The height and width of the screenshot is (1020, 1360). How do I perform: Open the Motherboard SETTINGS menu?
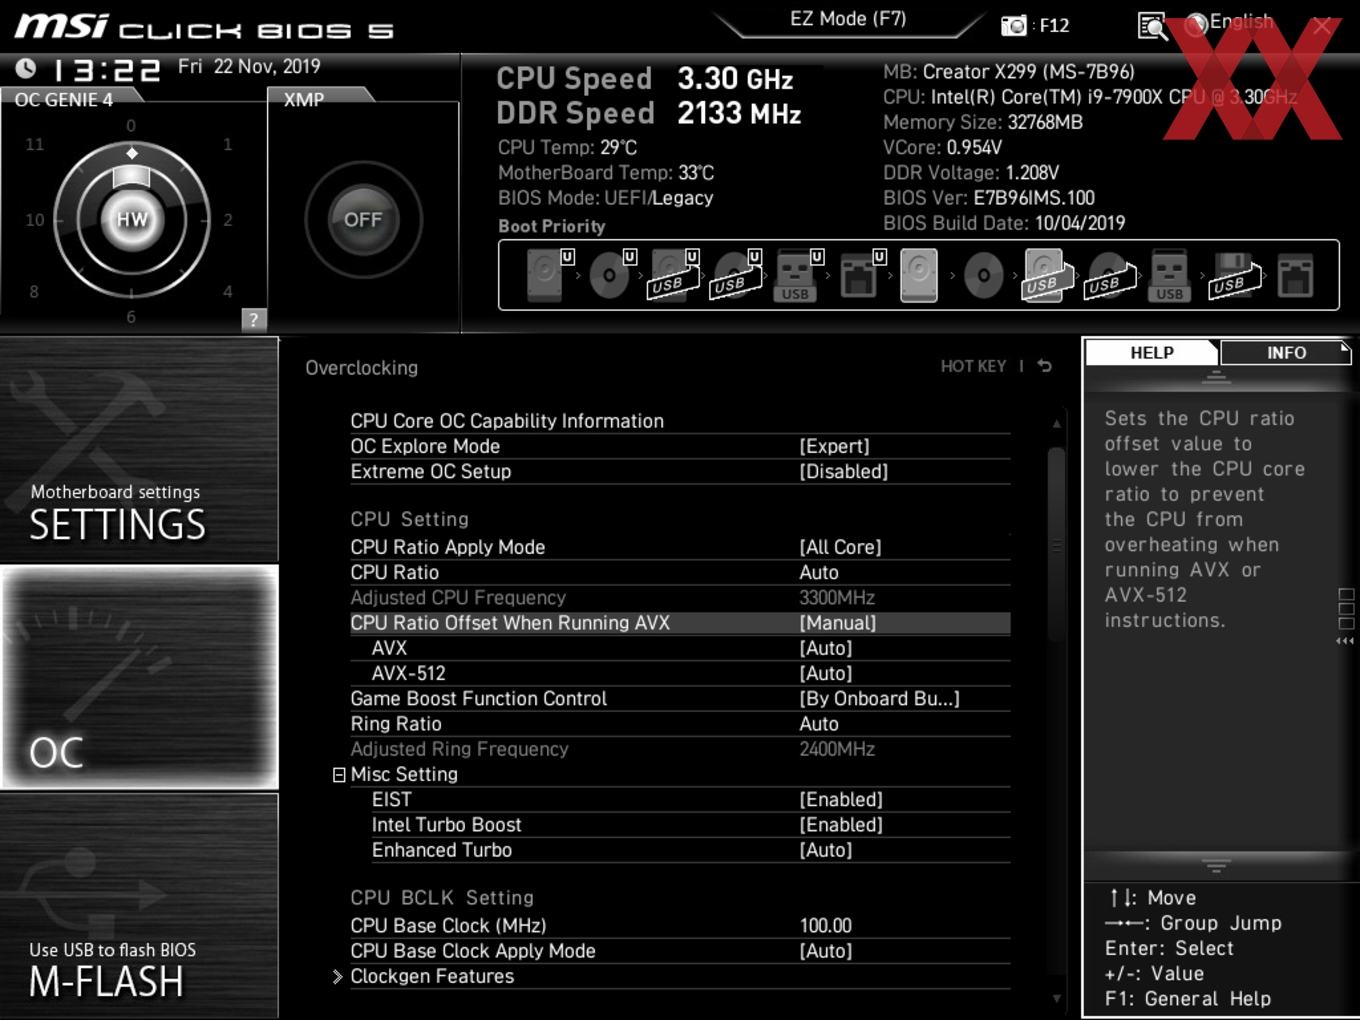[x=139, y=450]
